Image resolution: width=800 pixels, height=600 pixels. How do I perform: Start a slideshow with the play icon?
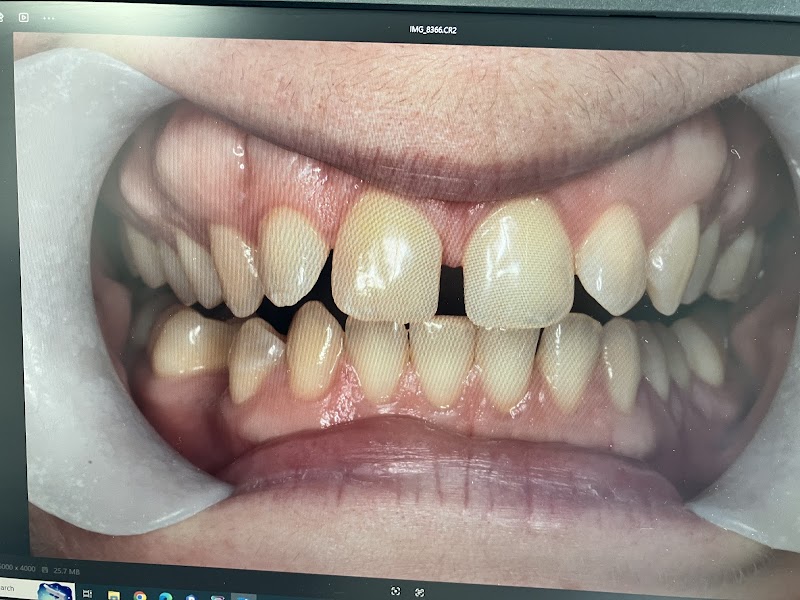click(23, 15)
